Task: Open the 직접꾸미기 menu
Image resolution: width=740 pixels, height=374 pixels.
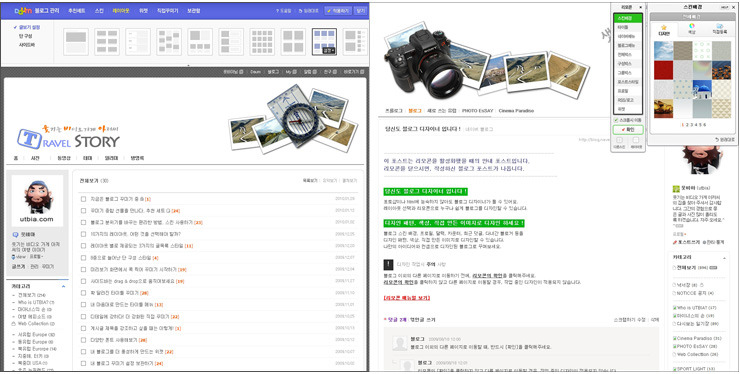Action: coord(168,10)
